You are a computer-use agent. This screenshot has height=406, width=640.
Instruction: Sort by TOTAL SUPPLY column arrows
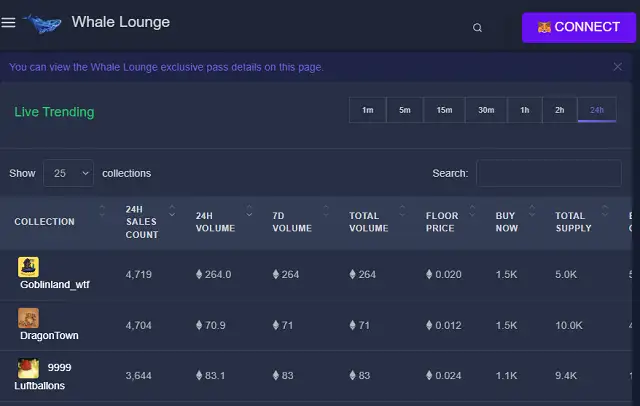(x=605, y=211)
